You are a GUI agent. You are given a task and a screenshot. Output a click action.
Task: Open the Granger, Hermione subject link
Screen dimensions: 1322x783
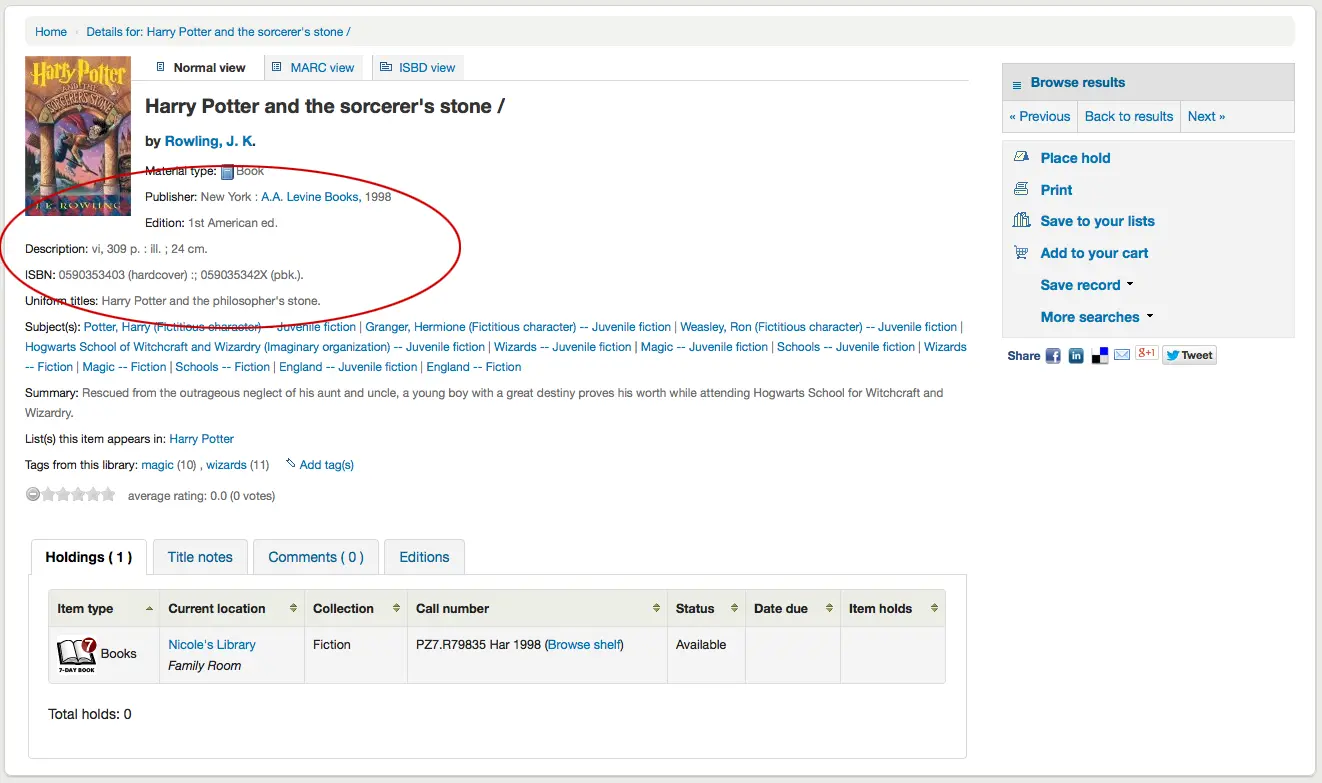click(518, 327)
